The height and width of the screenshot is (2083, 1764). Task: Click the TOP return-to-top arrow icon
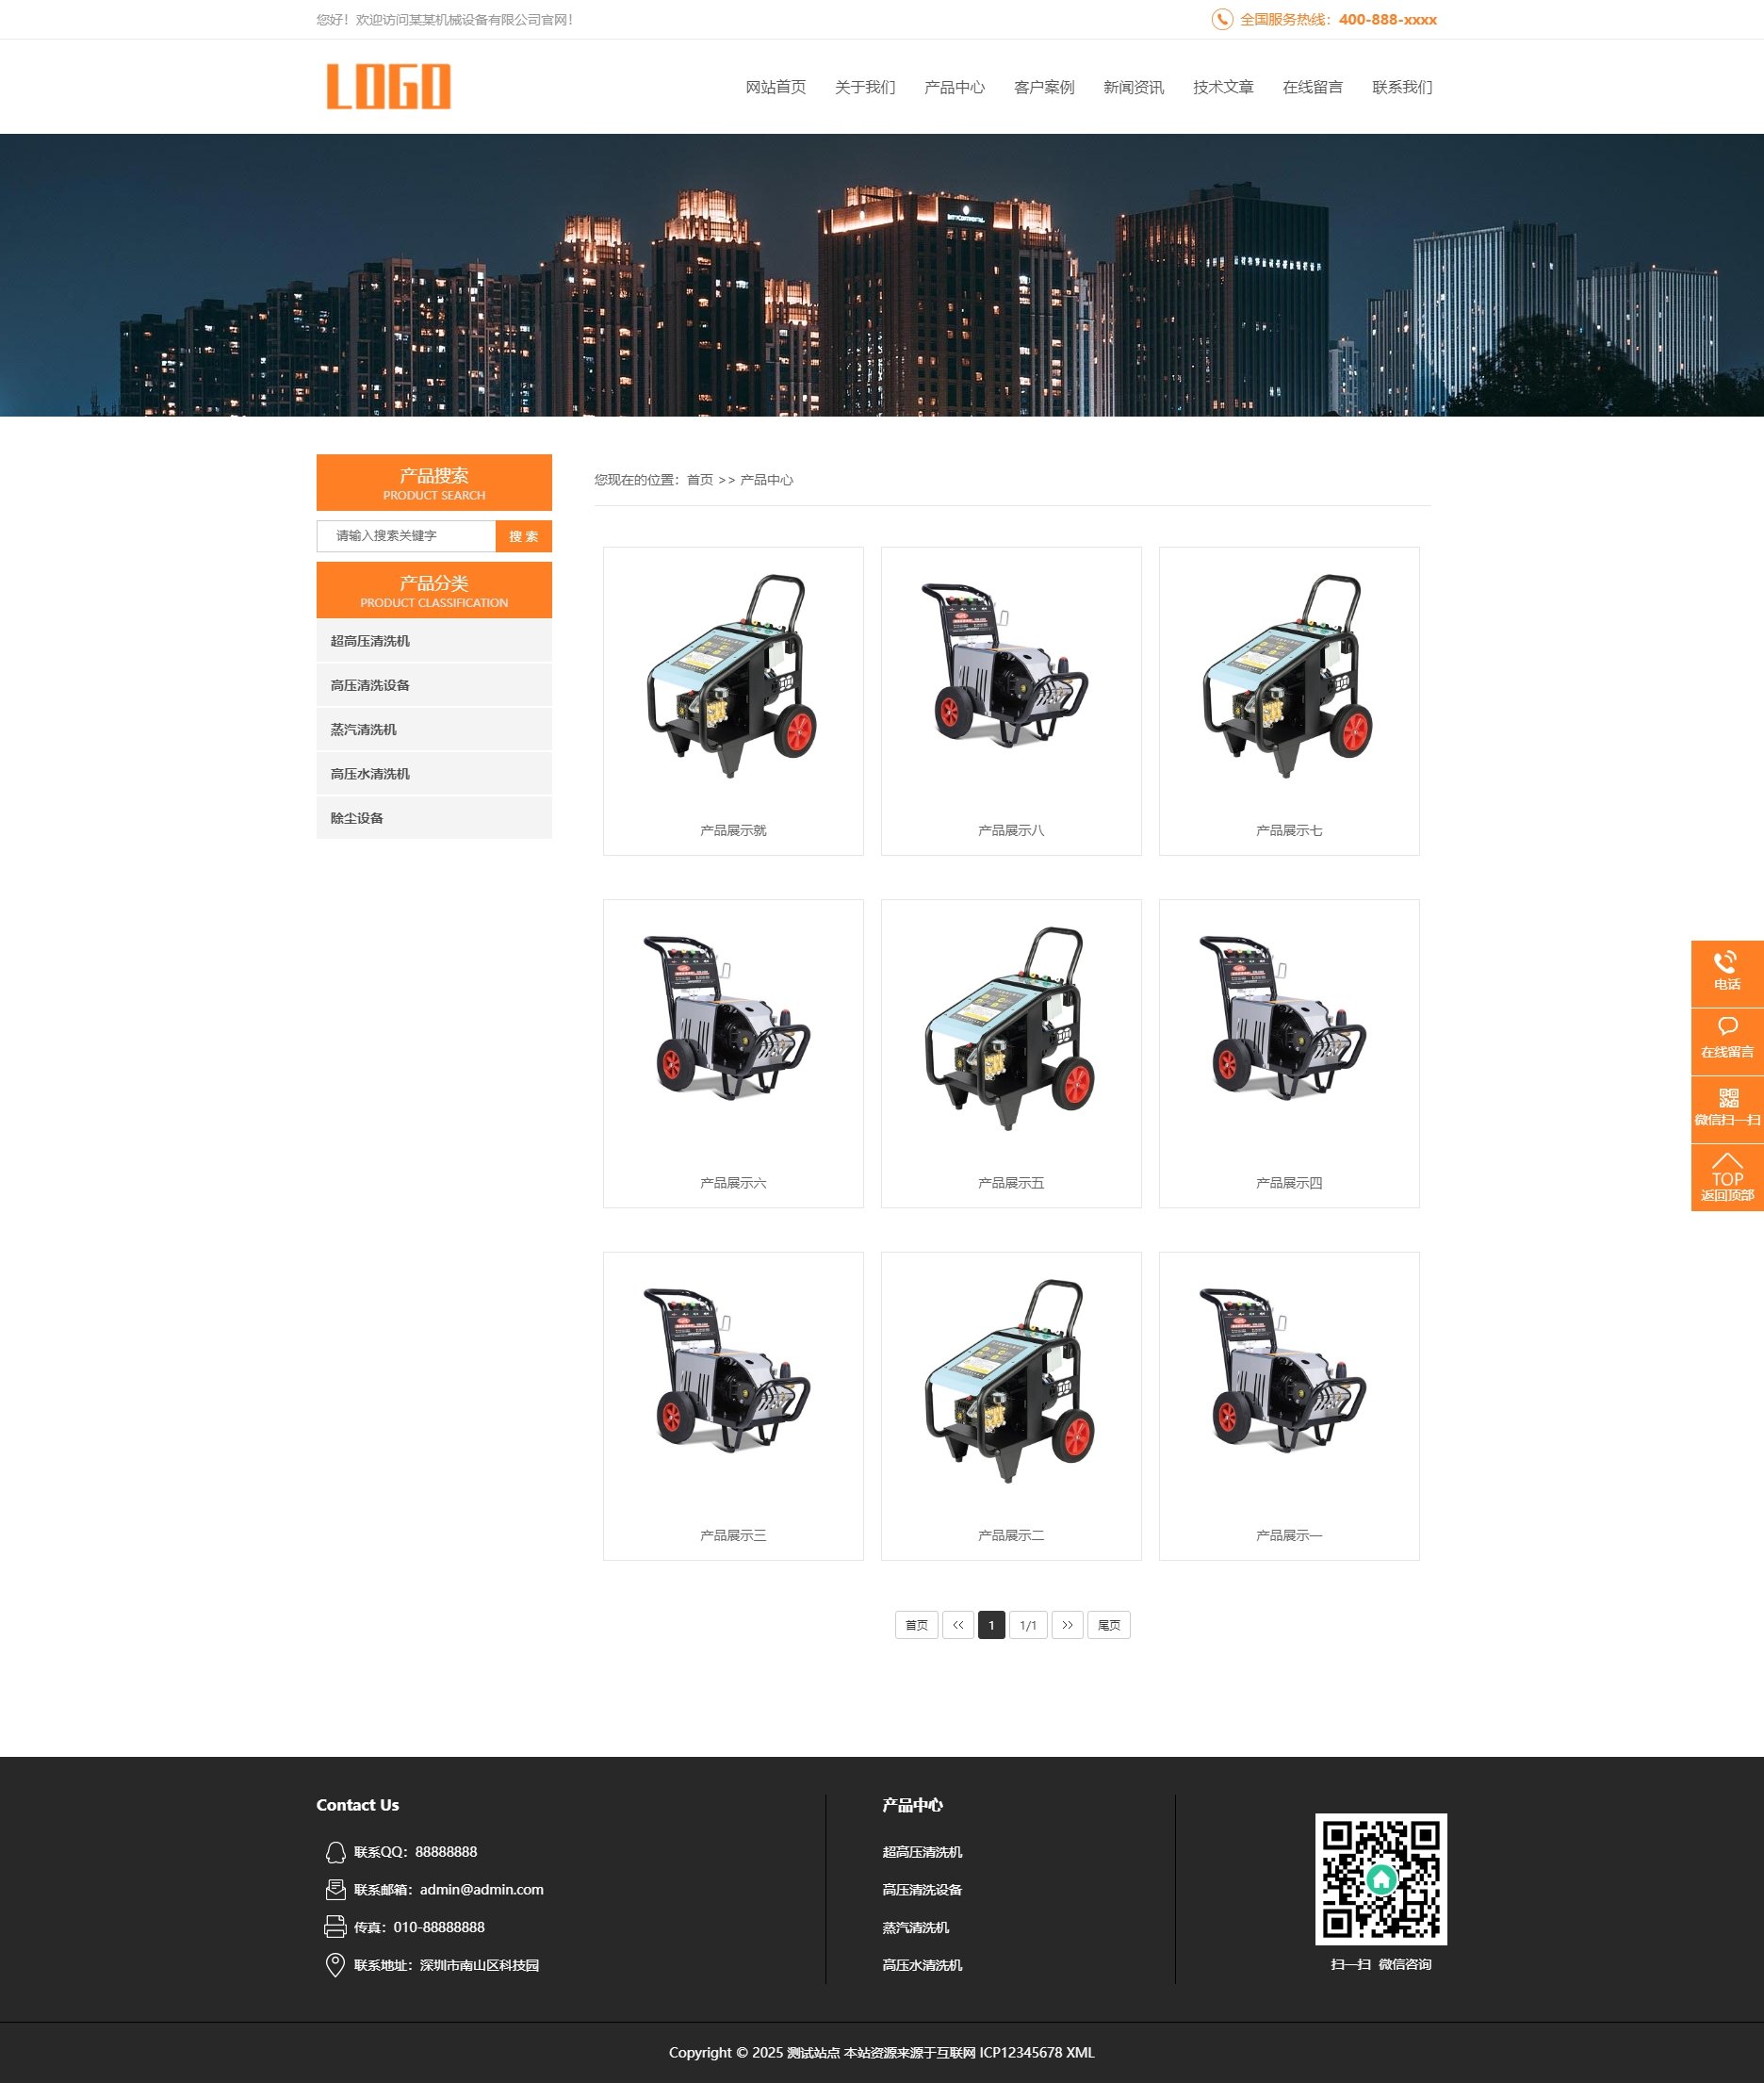(x=1726, y=1162)
